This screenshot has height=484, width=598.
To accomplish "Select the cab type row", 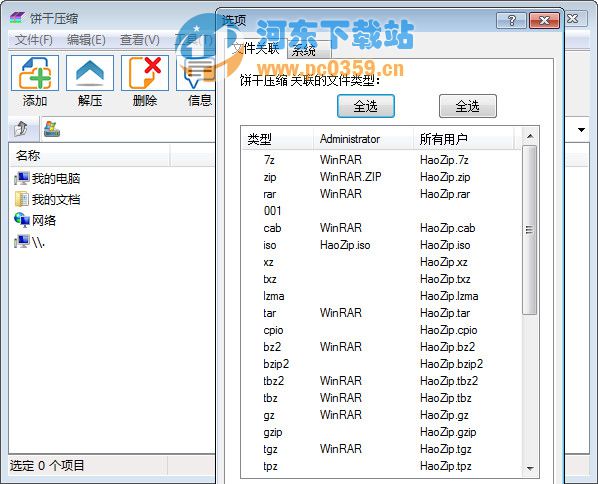I will tap(381, 228).
